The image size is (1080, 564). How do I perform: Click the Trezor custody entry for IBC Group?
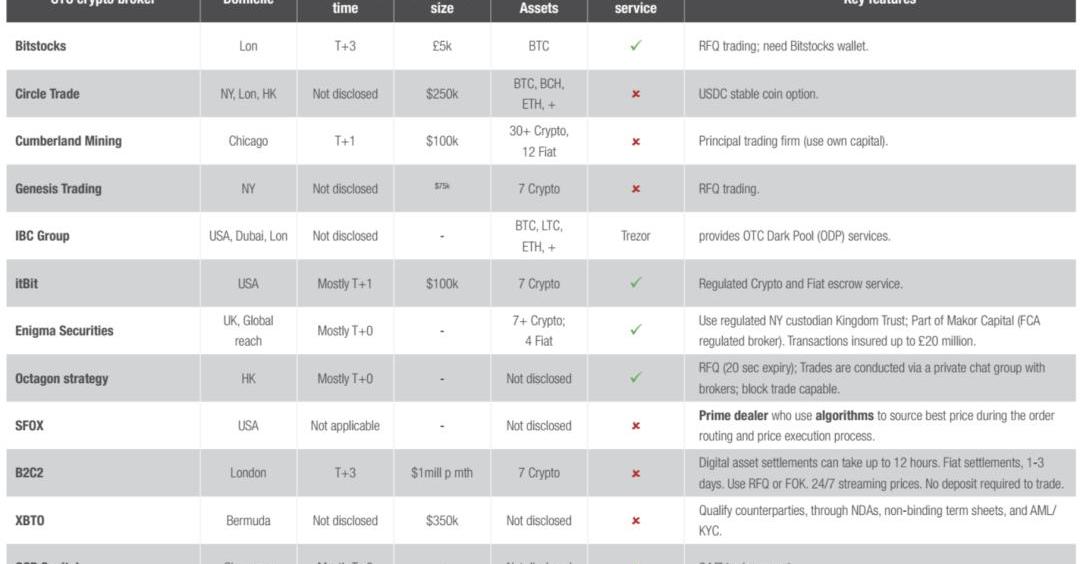pyautogui.click(x=635, y=236)
